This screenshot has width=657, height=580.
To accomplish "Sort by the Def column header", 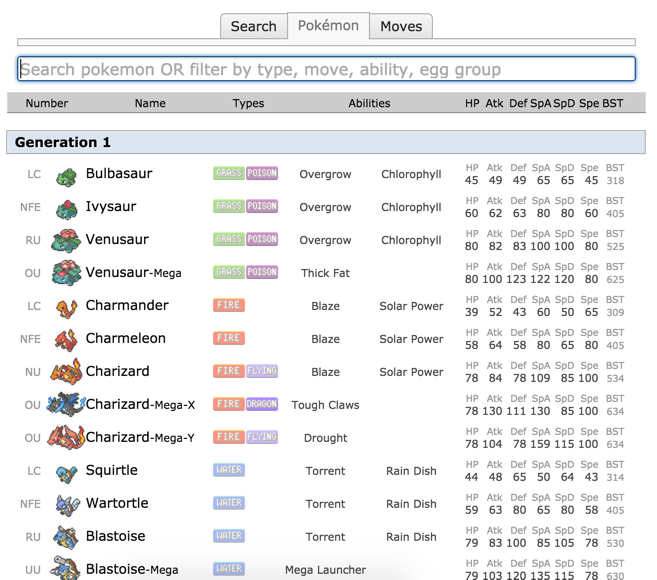I will pos(518,103).
